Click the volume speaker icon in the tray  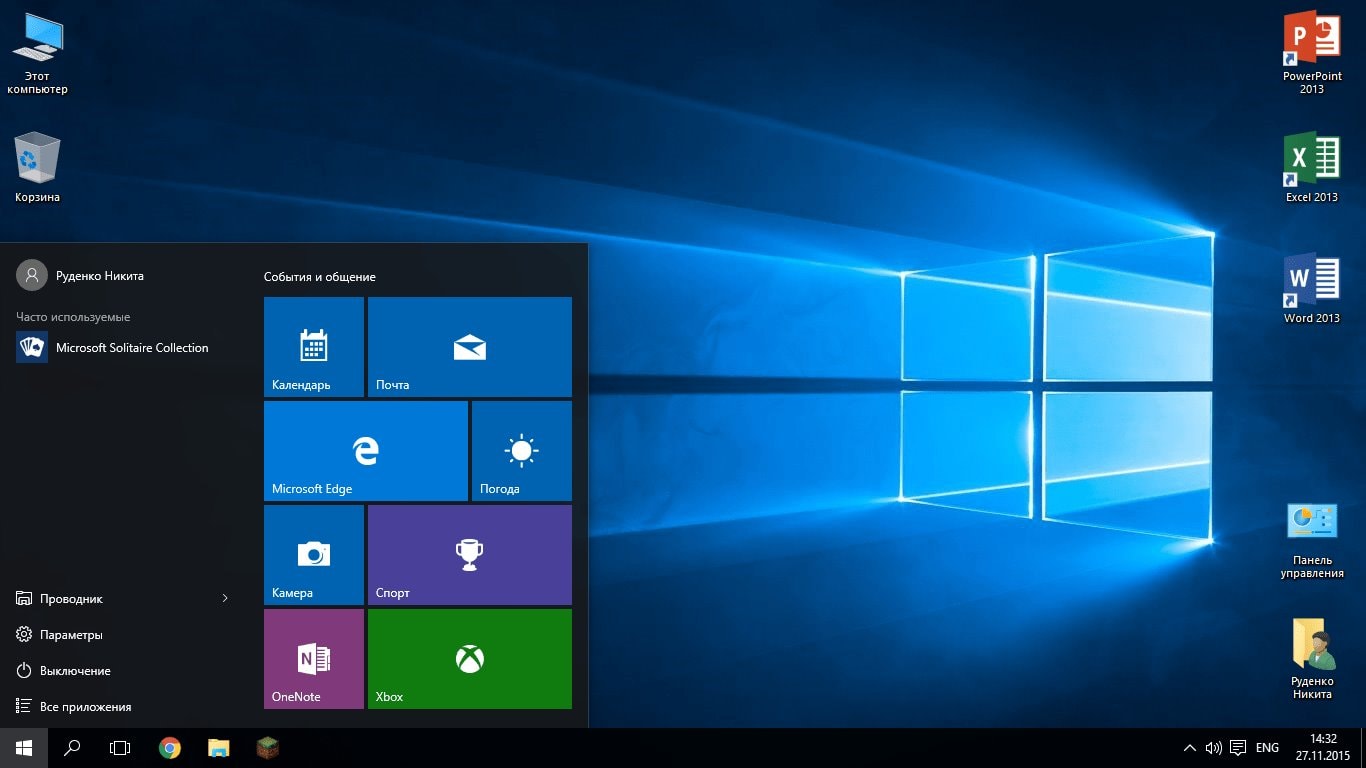[x=1213, y=747]
